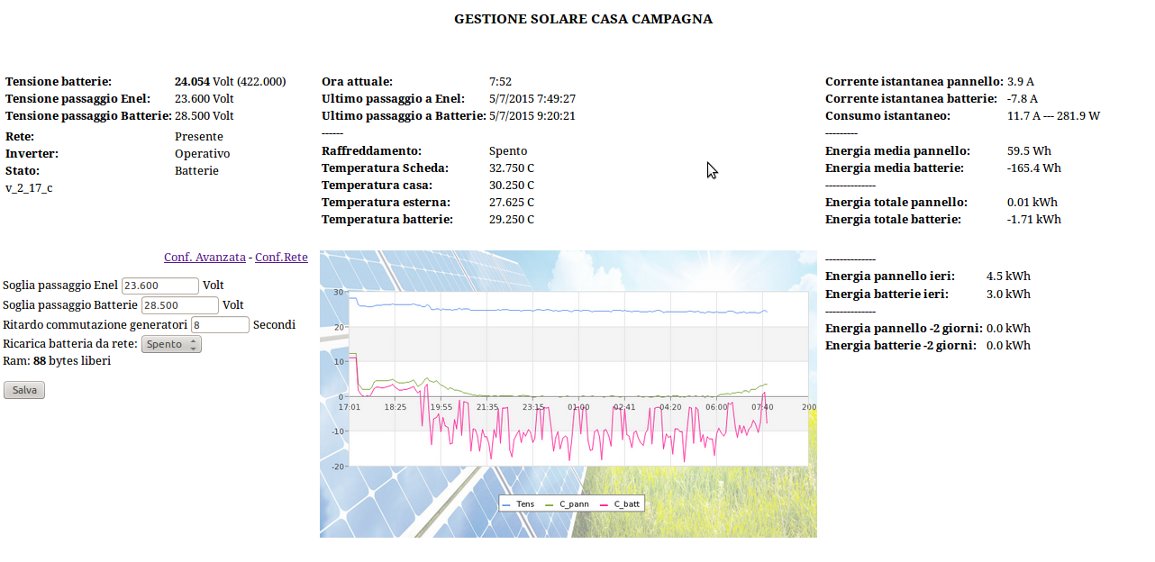Click the Temperatura Scheda value 32.750 C
This screenshot has height=562, width=1155.
[x=512, y=168]
